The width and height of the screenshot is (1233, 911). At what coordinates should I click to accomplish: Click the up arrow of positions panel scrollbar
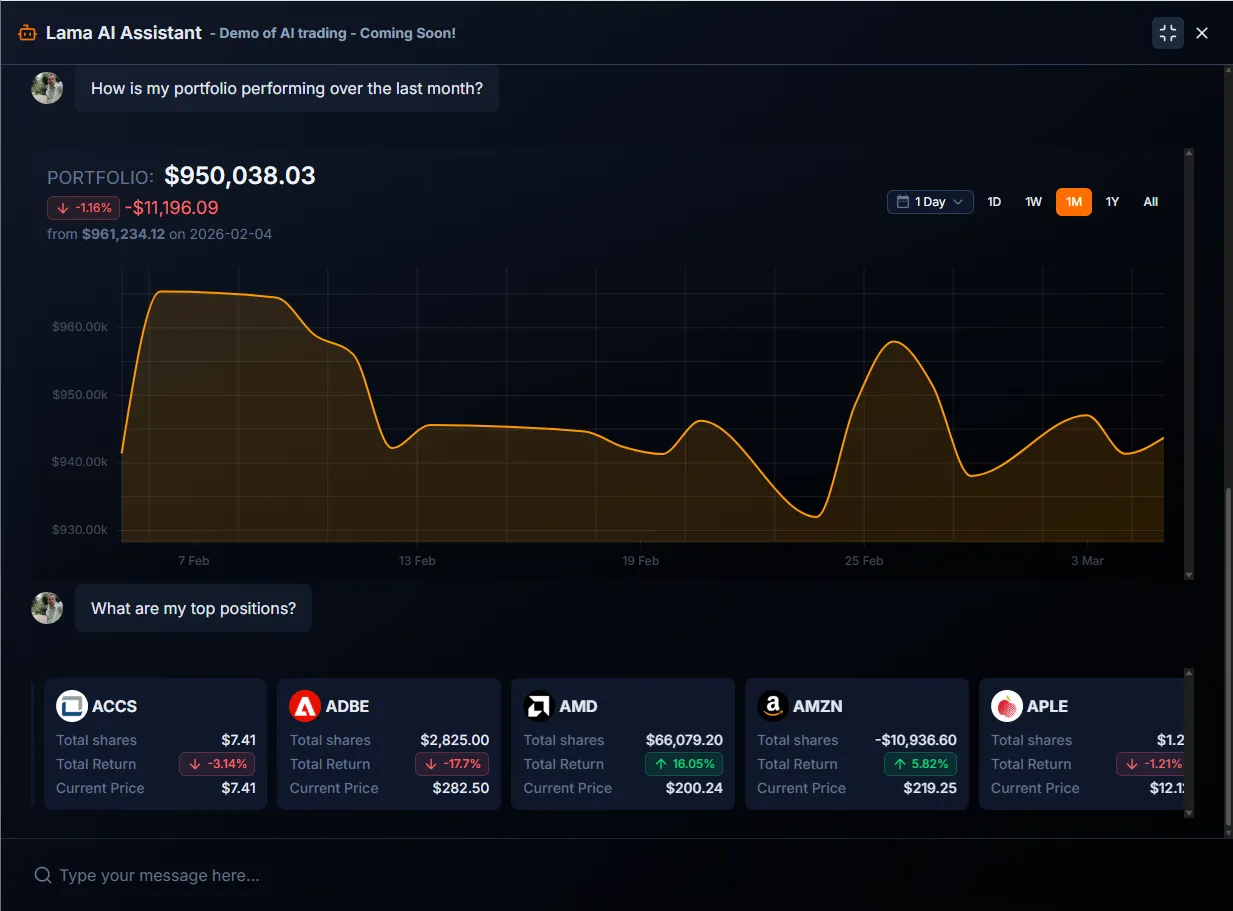(x=1189, y=673)
